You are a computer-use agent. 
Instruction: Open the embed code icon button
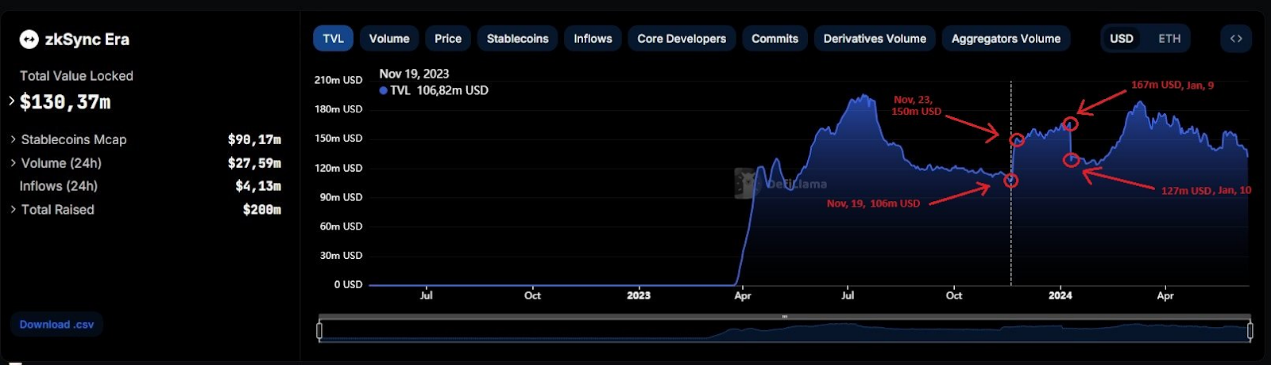(1236, 39)
